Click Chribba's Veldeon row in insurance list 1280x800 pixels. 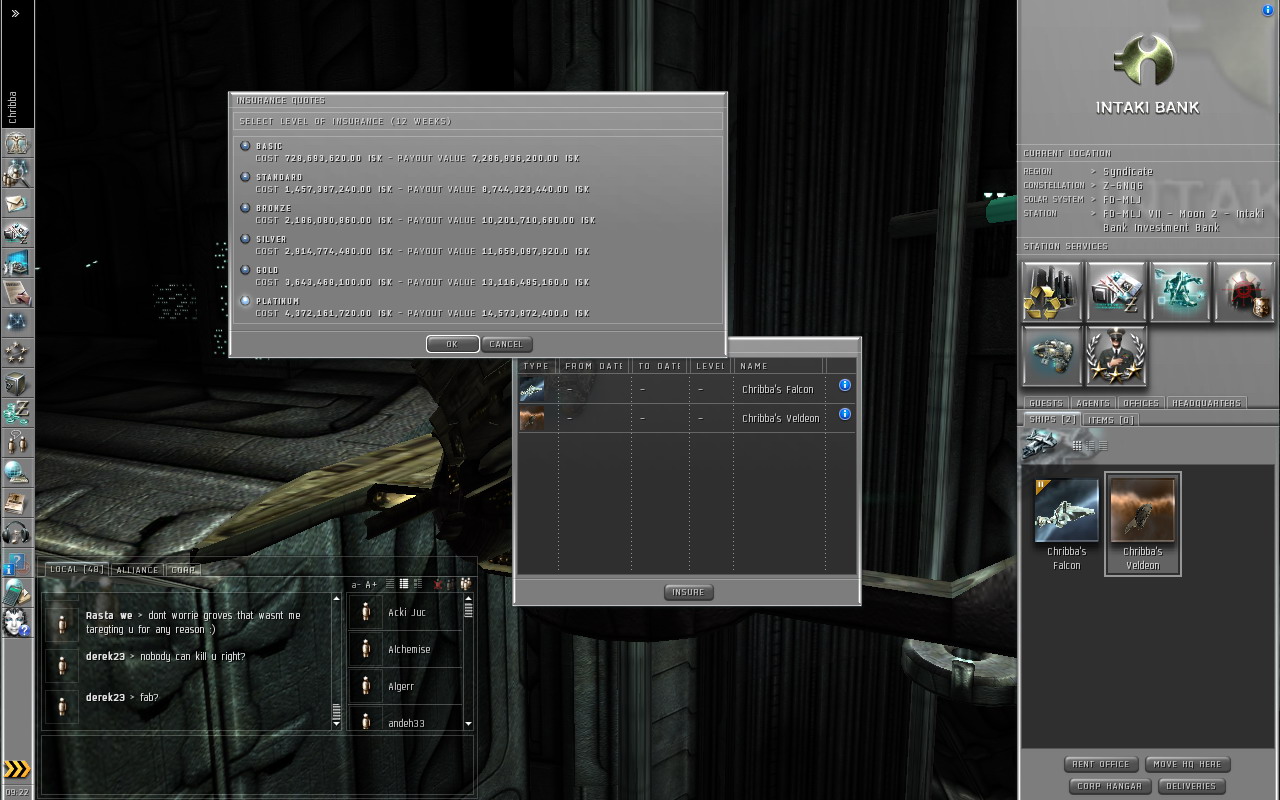687,418
